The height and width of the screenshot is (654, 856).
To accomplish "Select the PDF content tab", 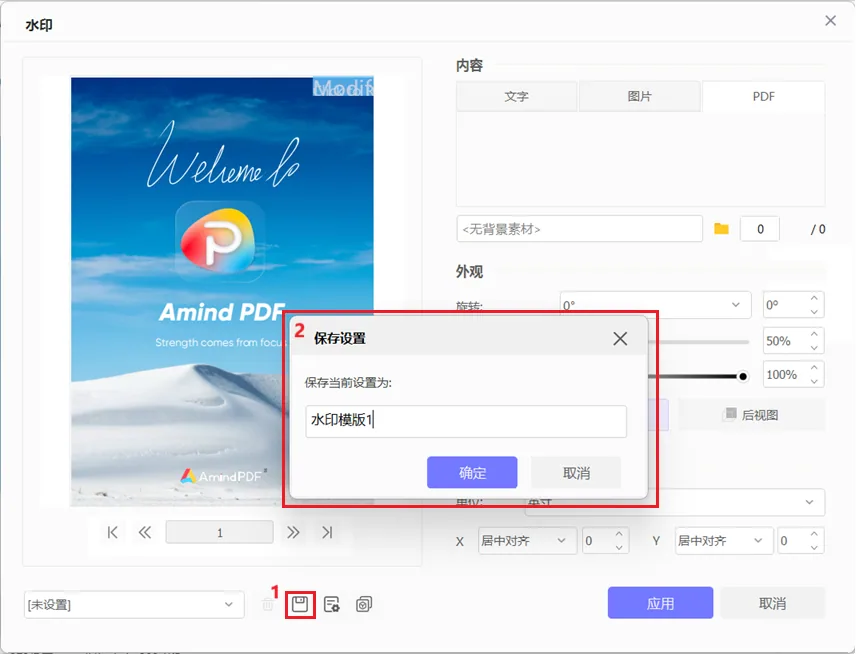I will tap(763, 97).
